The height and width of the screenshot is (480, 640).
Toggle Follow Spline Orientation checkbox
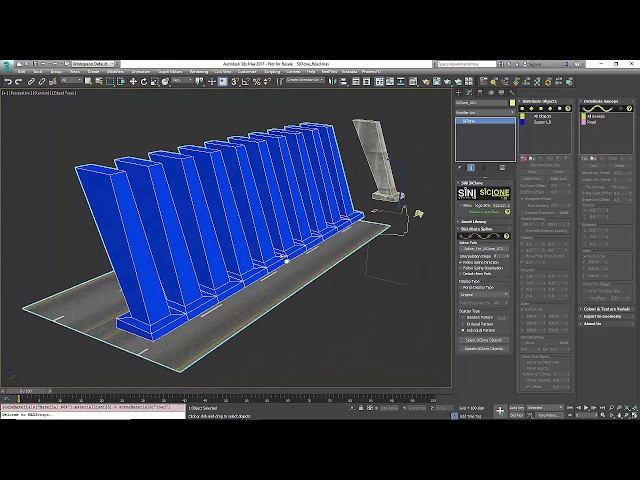tap(461, 268)
